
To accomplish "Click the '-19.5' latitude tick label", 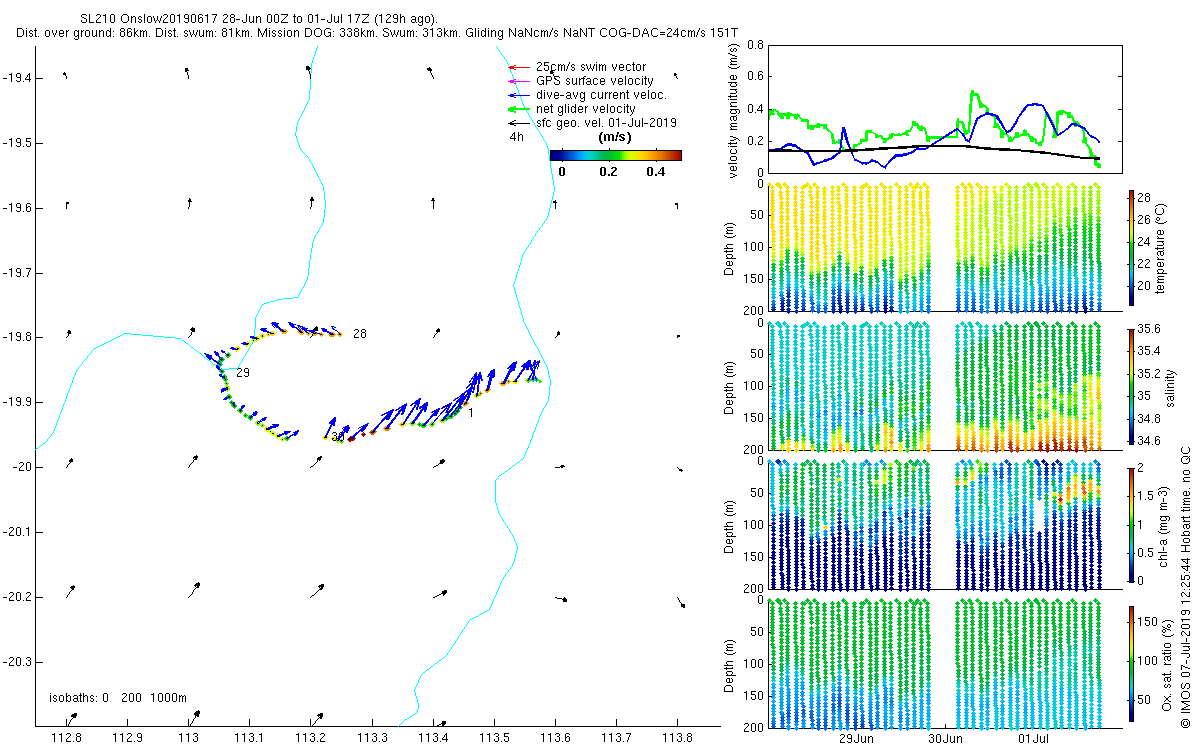I will coord(17,143).
